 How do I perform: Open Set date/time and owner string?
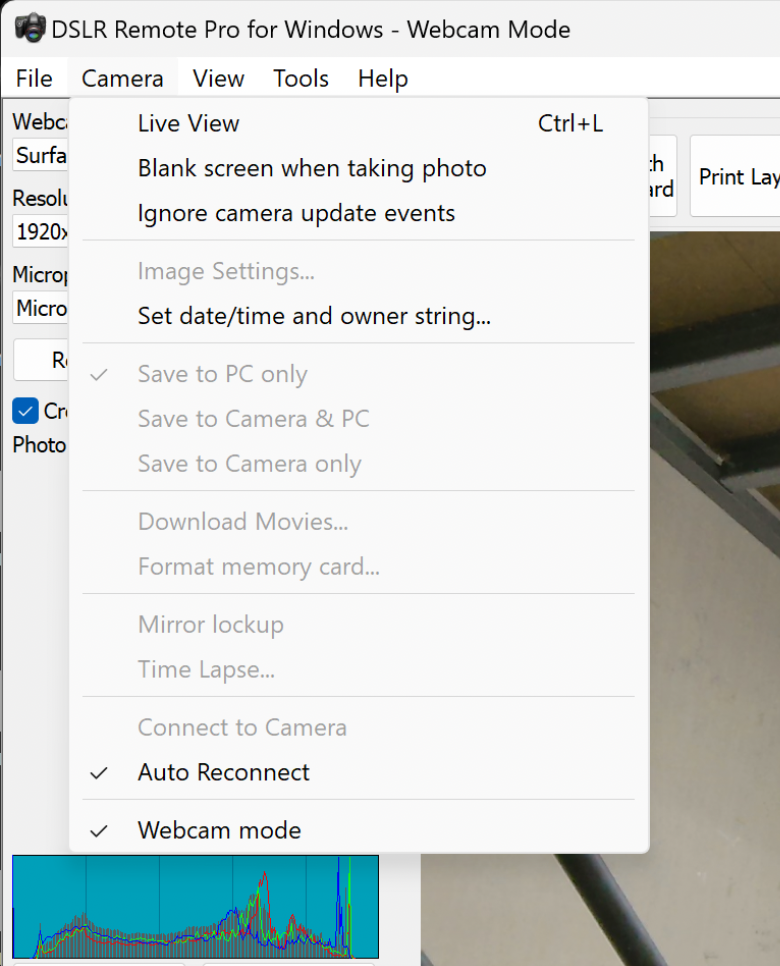(x=359, y=316)
